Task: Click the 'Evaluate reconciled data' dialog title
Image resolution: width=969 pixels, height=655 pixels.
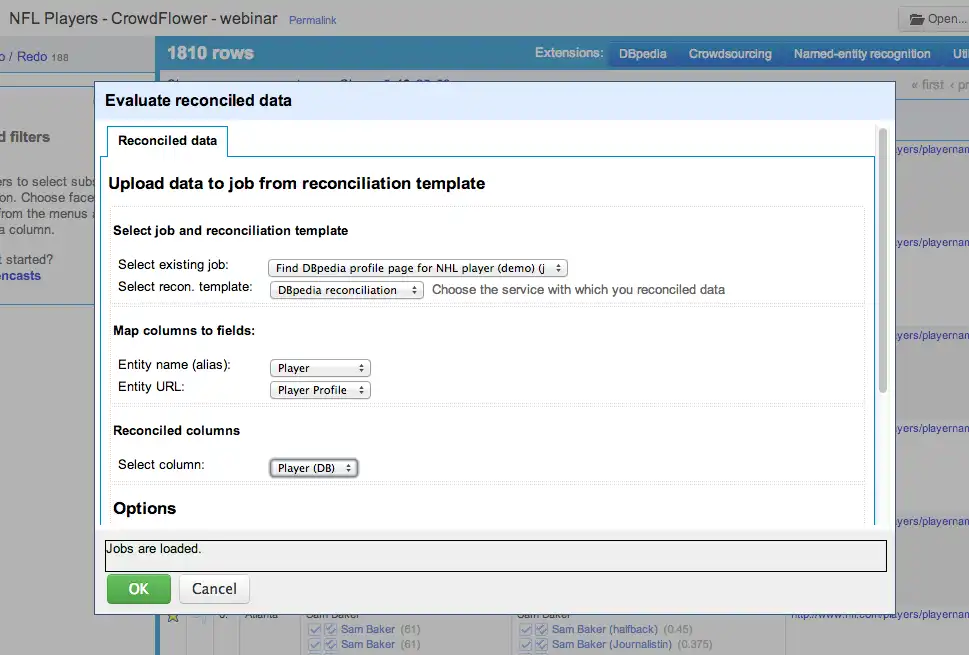Action: click(x=198, y=101)
